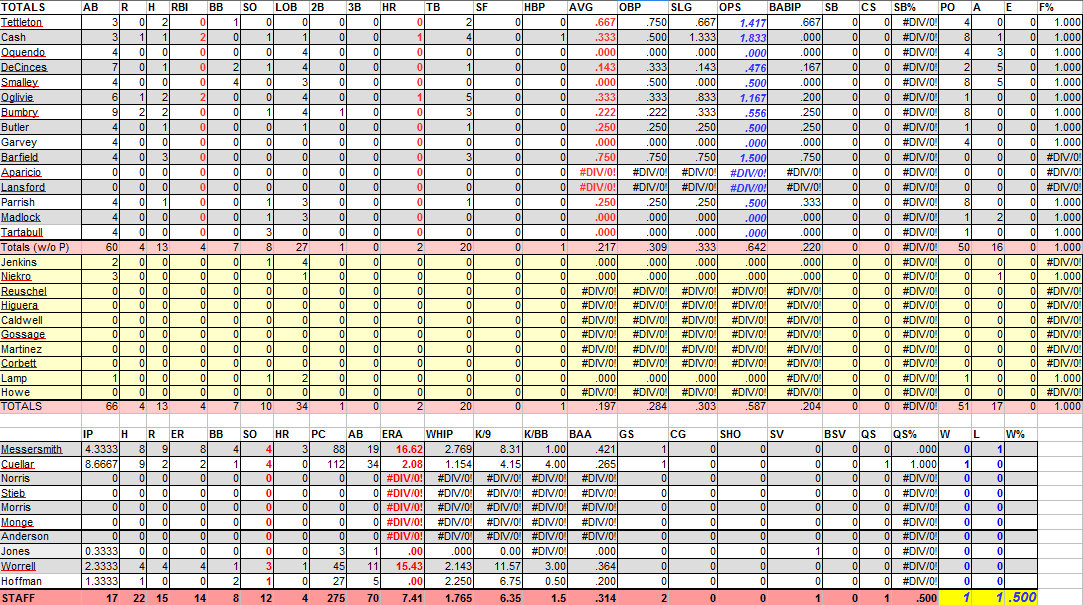
Task: Select the RBI column header
Action: [188, 8]
